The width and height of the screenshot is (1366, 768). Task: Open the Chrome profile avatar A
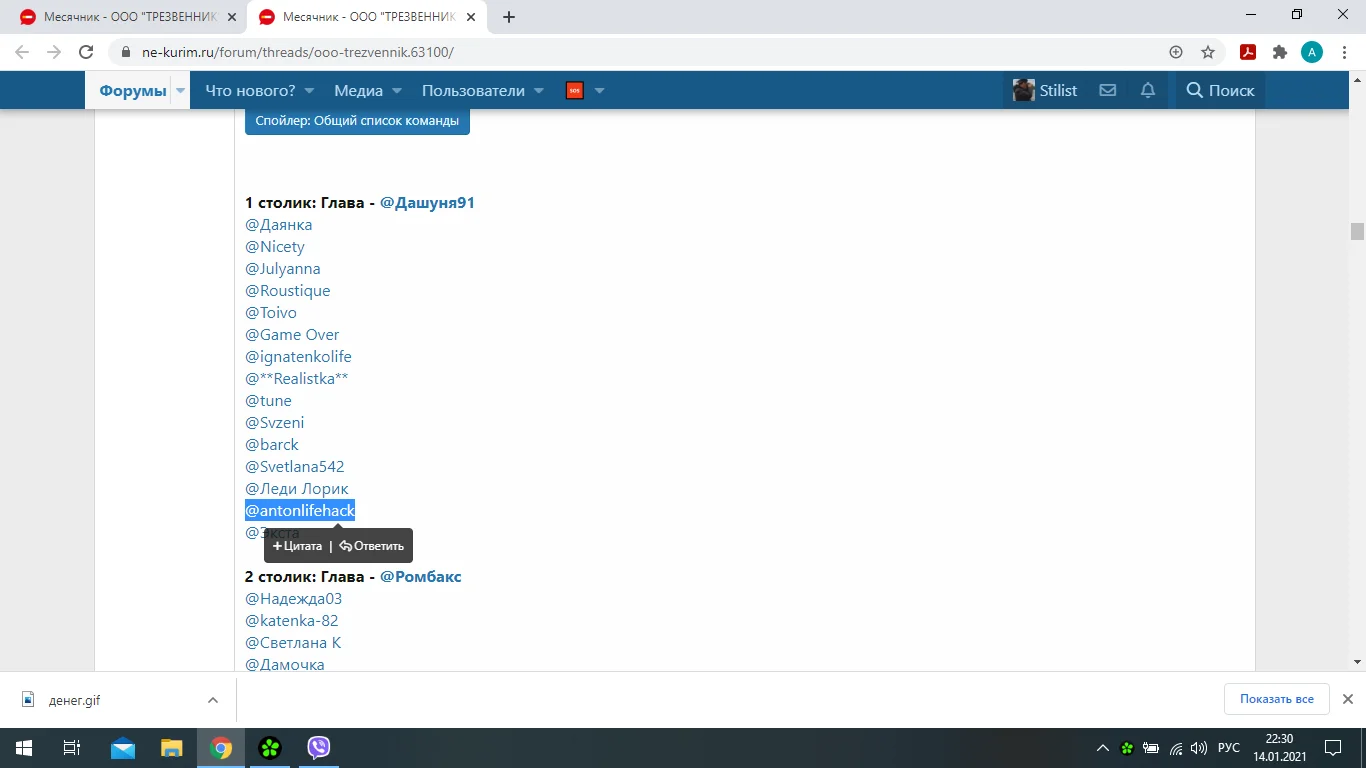[1312, 52]
